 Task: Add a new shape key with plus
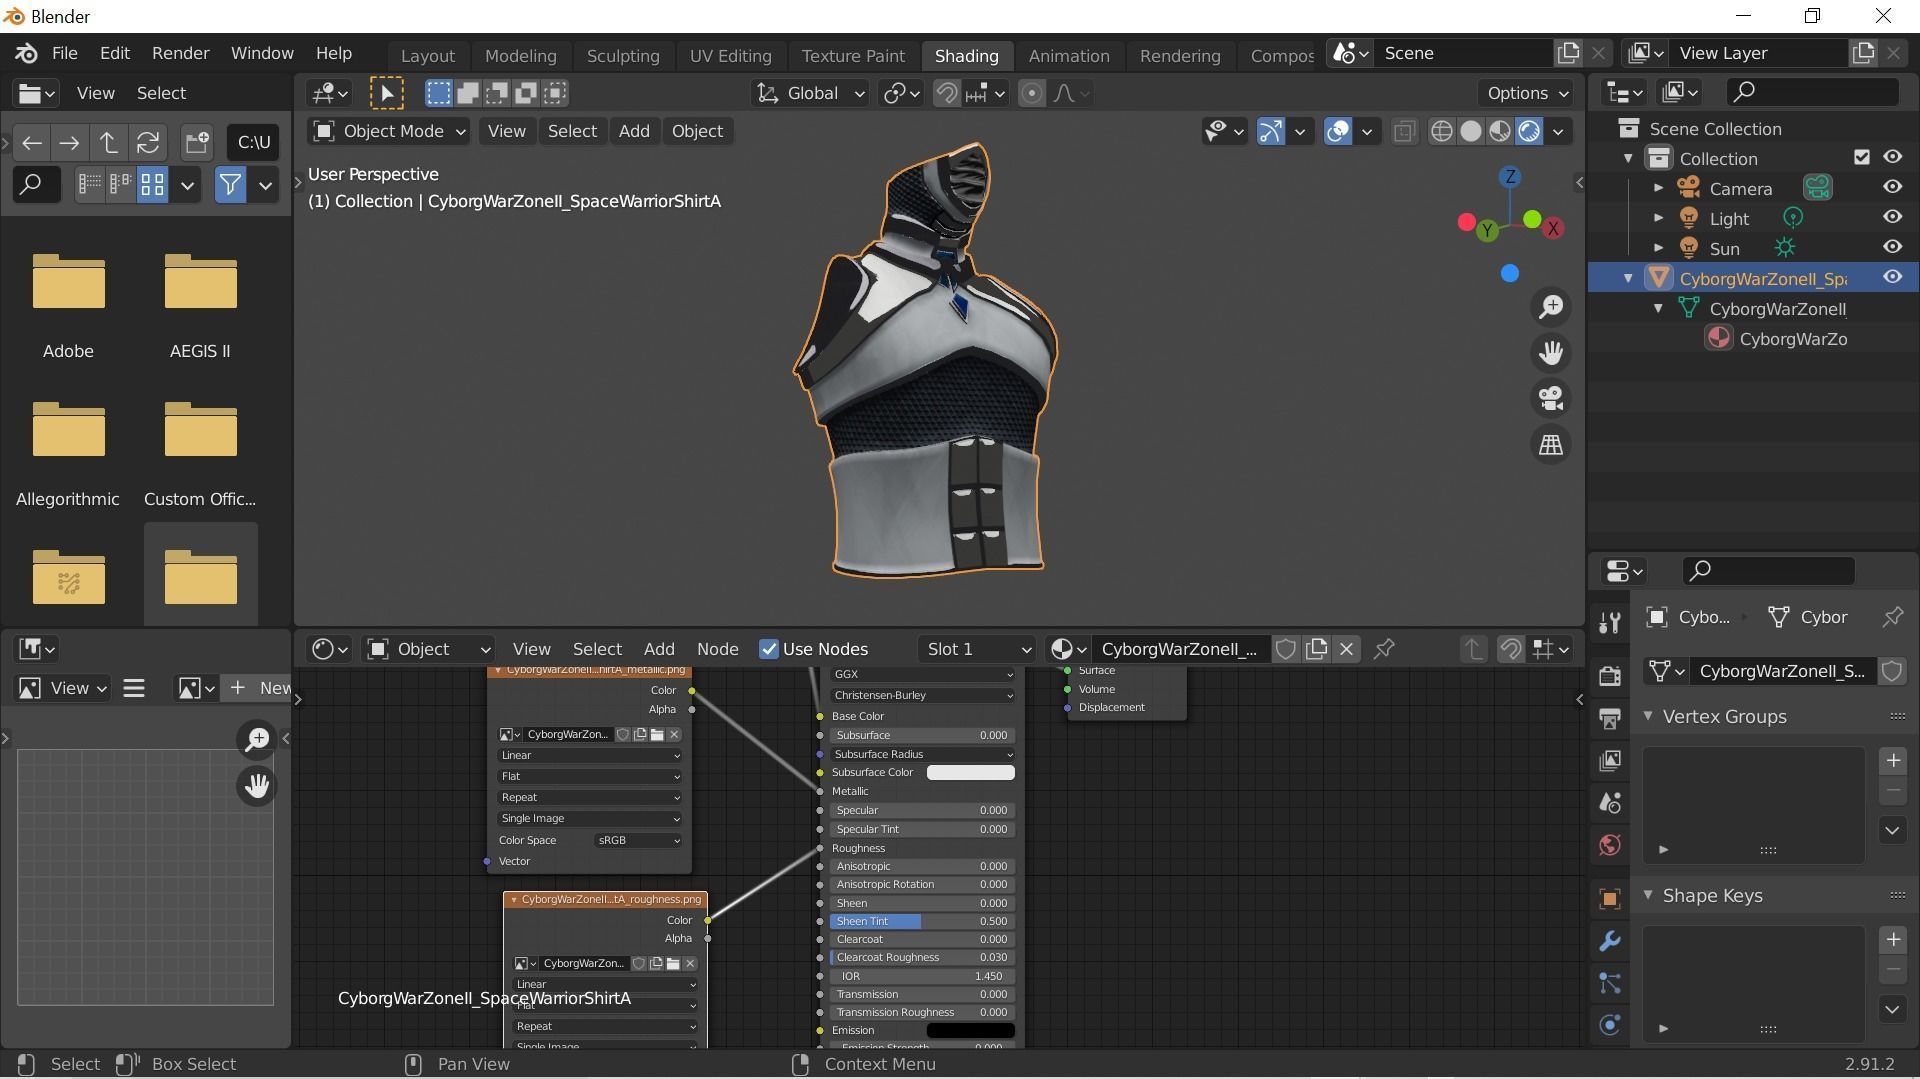pyautogui.click(x=1892, y=940)
